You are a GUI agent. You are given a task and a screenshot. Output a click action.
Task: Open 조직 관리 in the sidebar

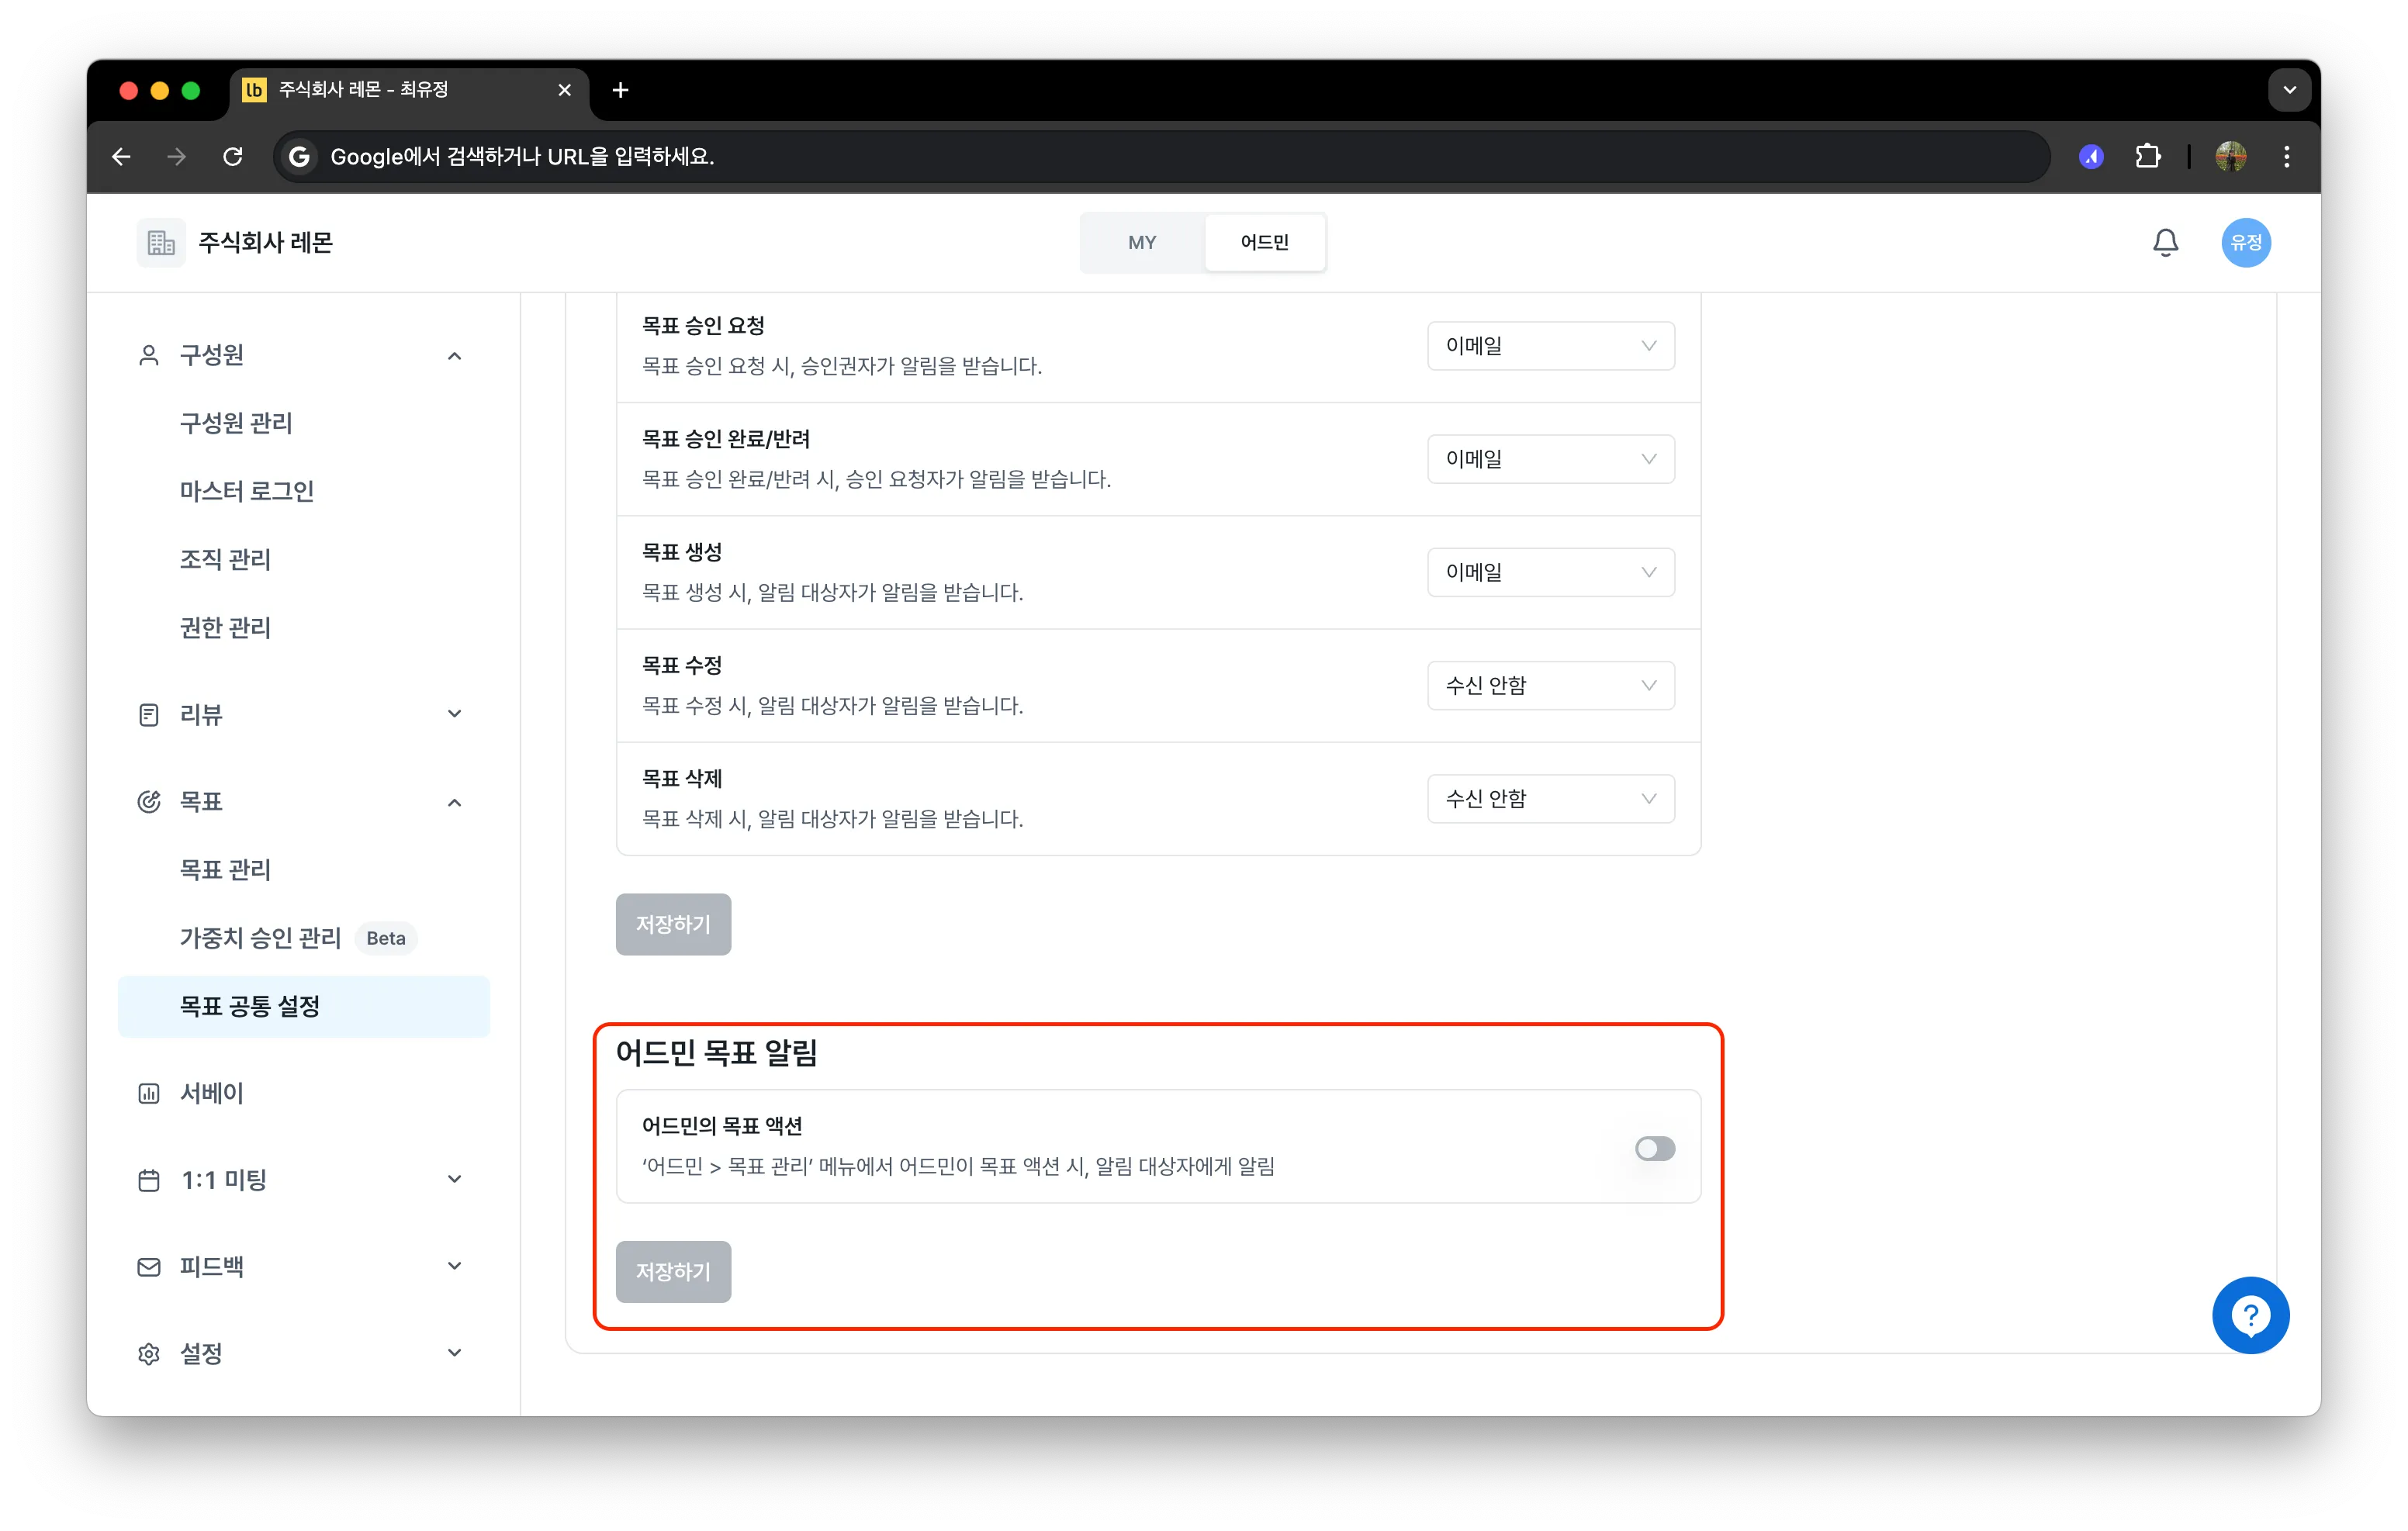pos(225,559)
